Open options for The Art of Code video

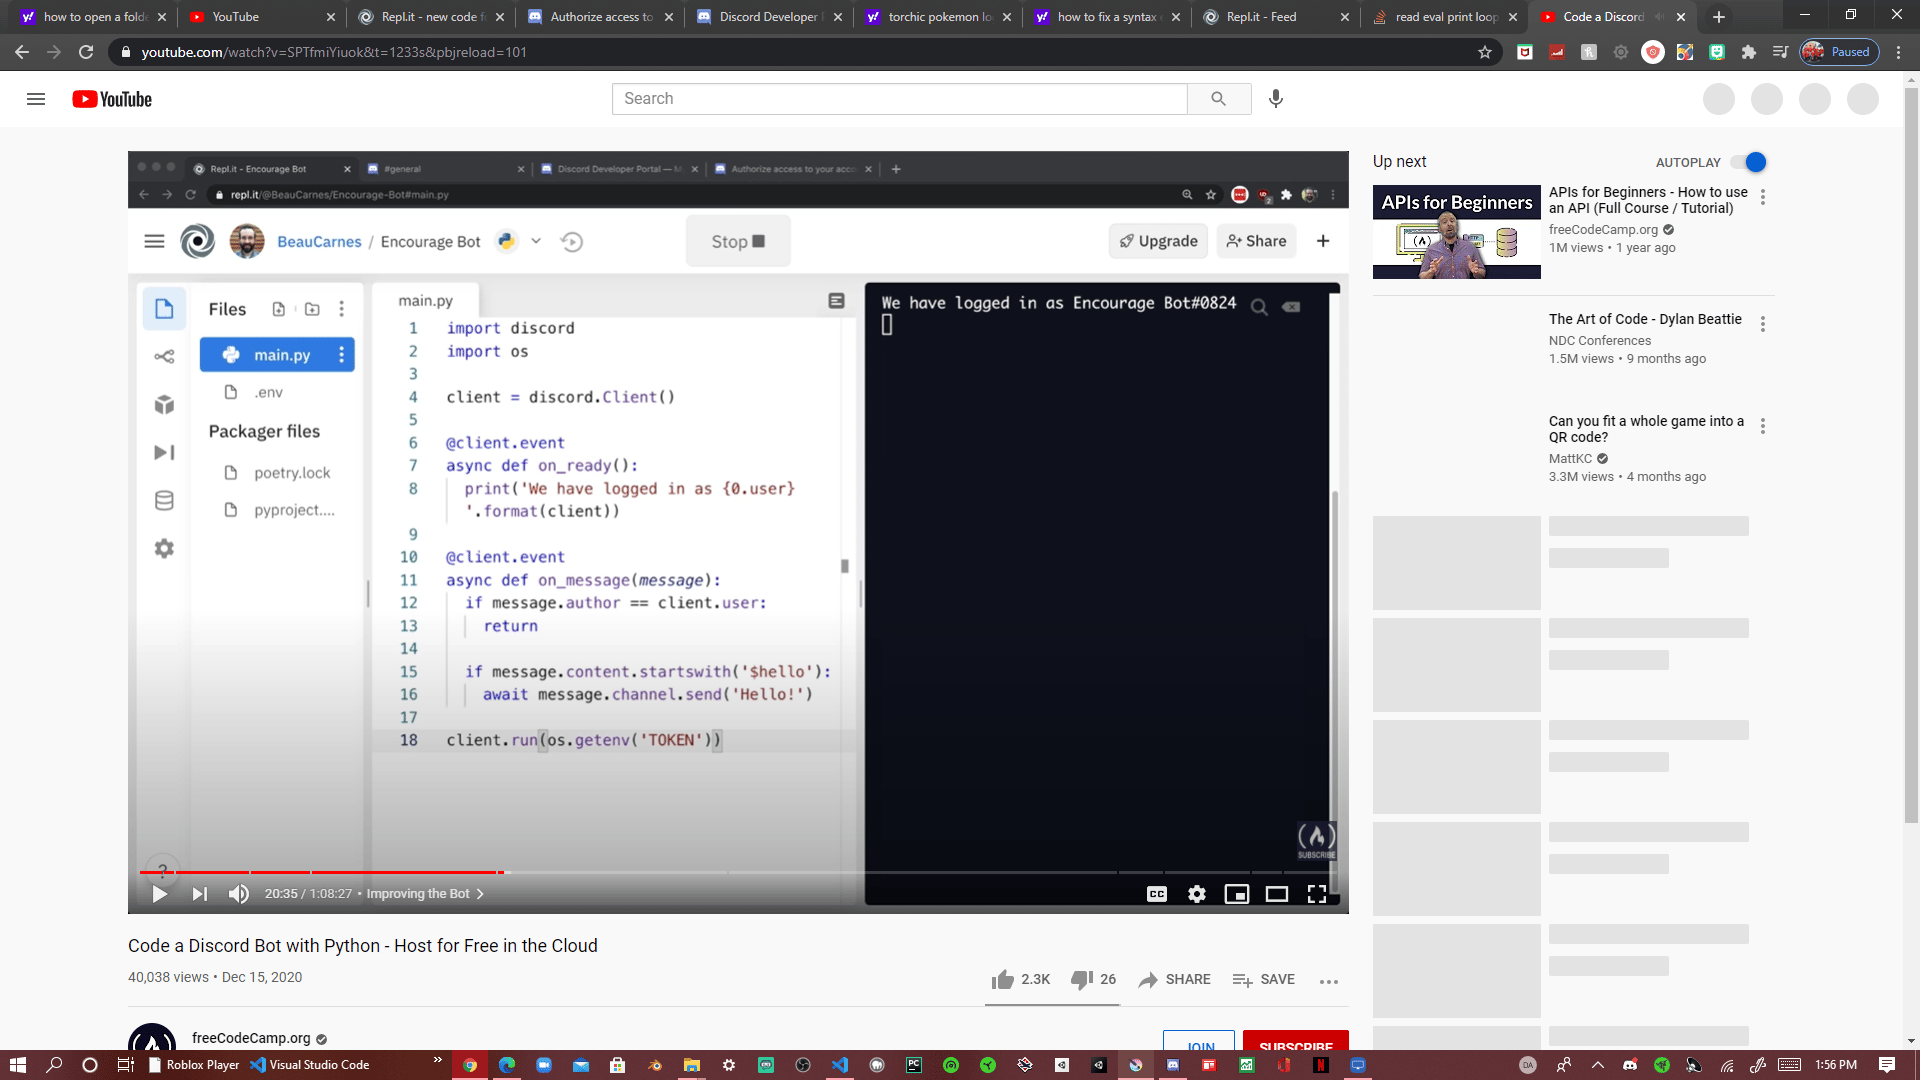pyautogui.click(x=1763, y=324)
